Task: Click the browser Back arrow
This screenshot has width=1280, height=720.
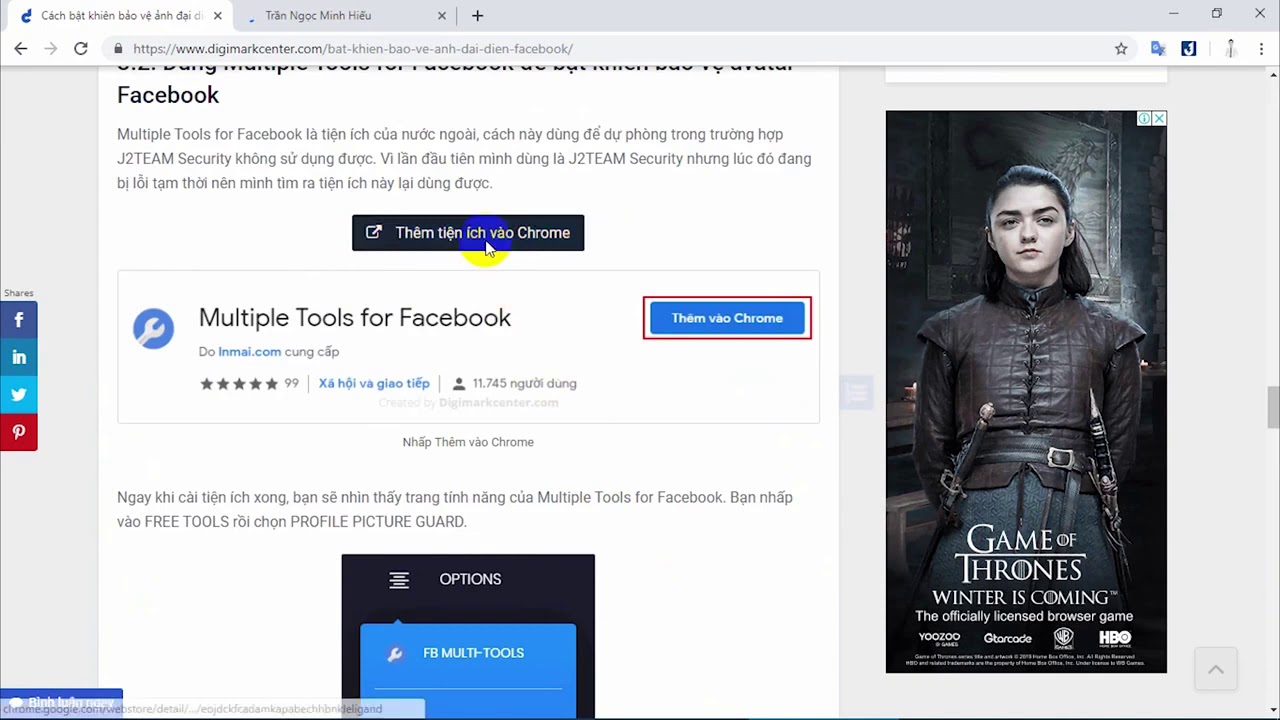Action: (x=21, y=48)
